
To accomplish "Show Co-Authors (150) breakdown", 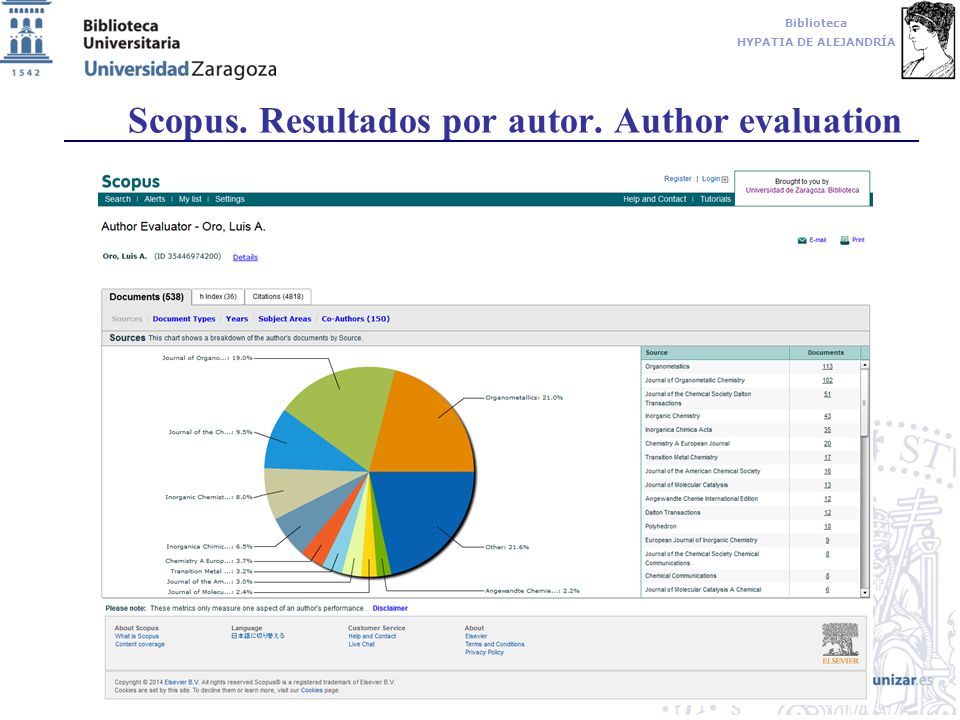I will [x=356, y=319].
